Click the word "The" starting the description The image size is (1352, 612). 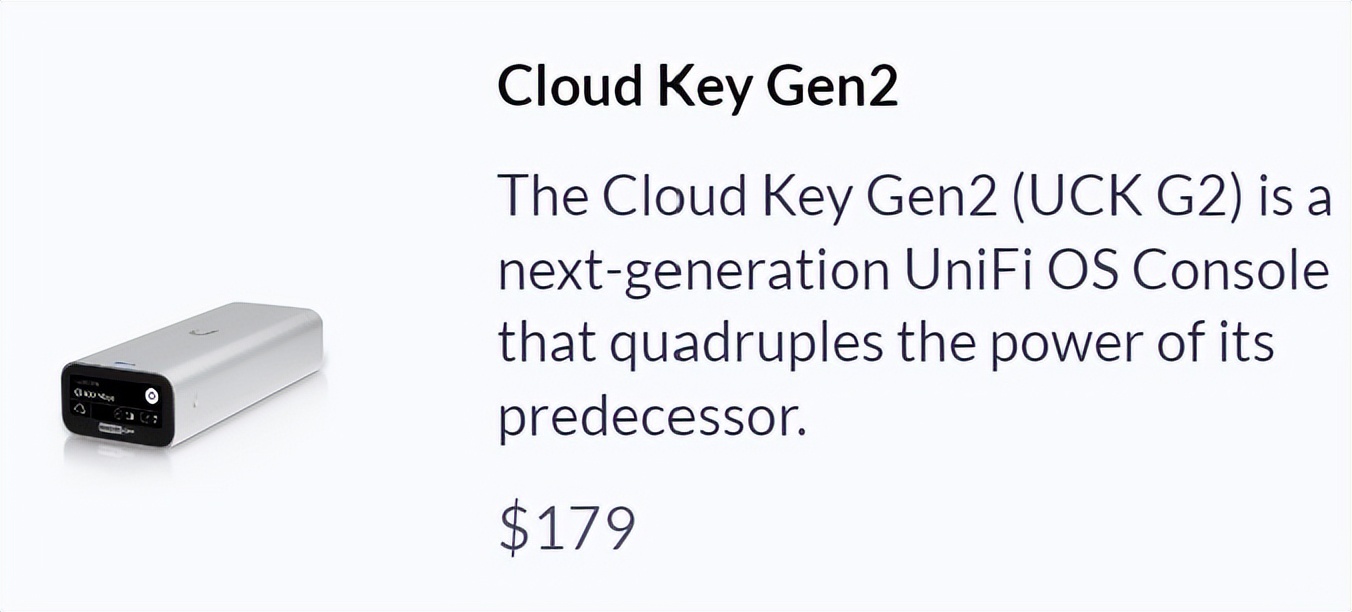coord(541,195)
